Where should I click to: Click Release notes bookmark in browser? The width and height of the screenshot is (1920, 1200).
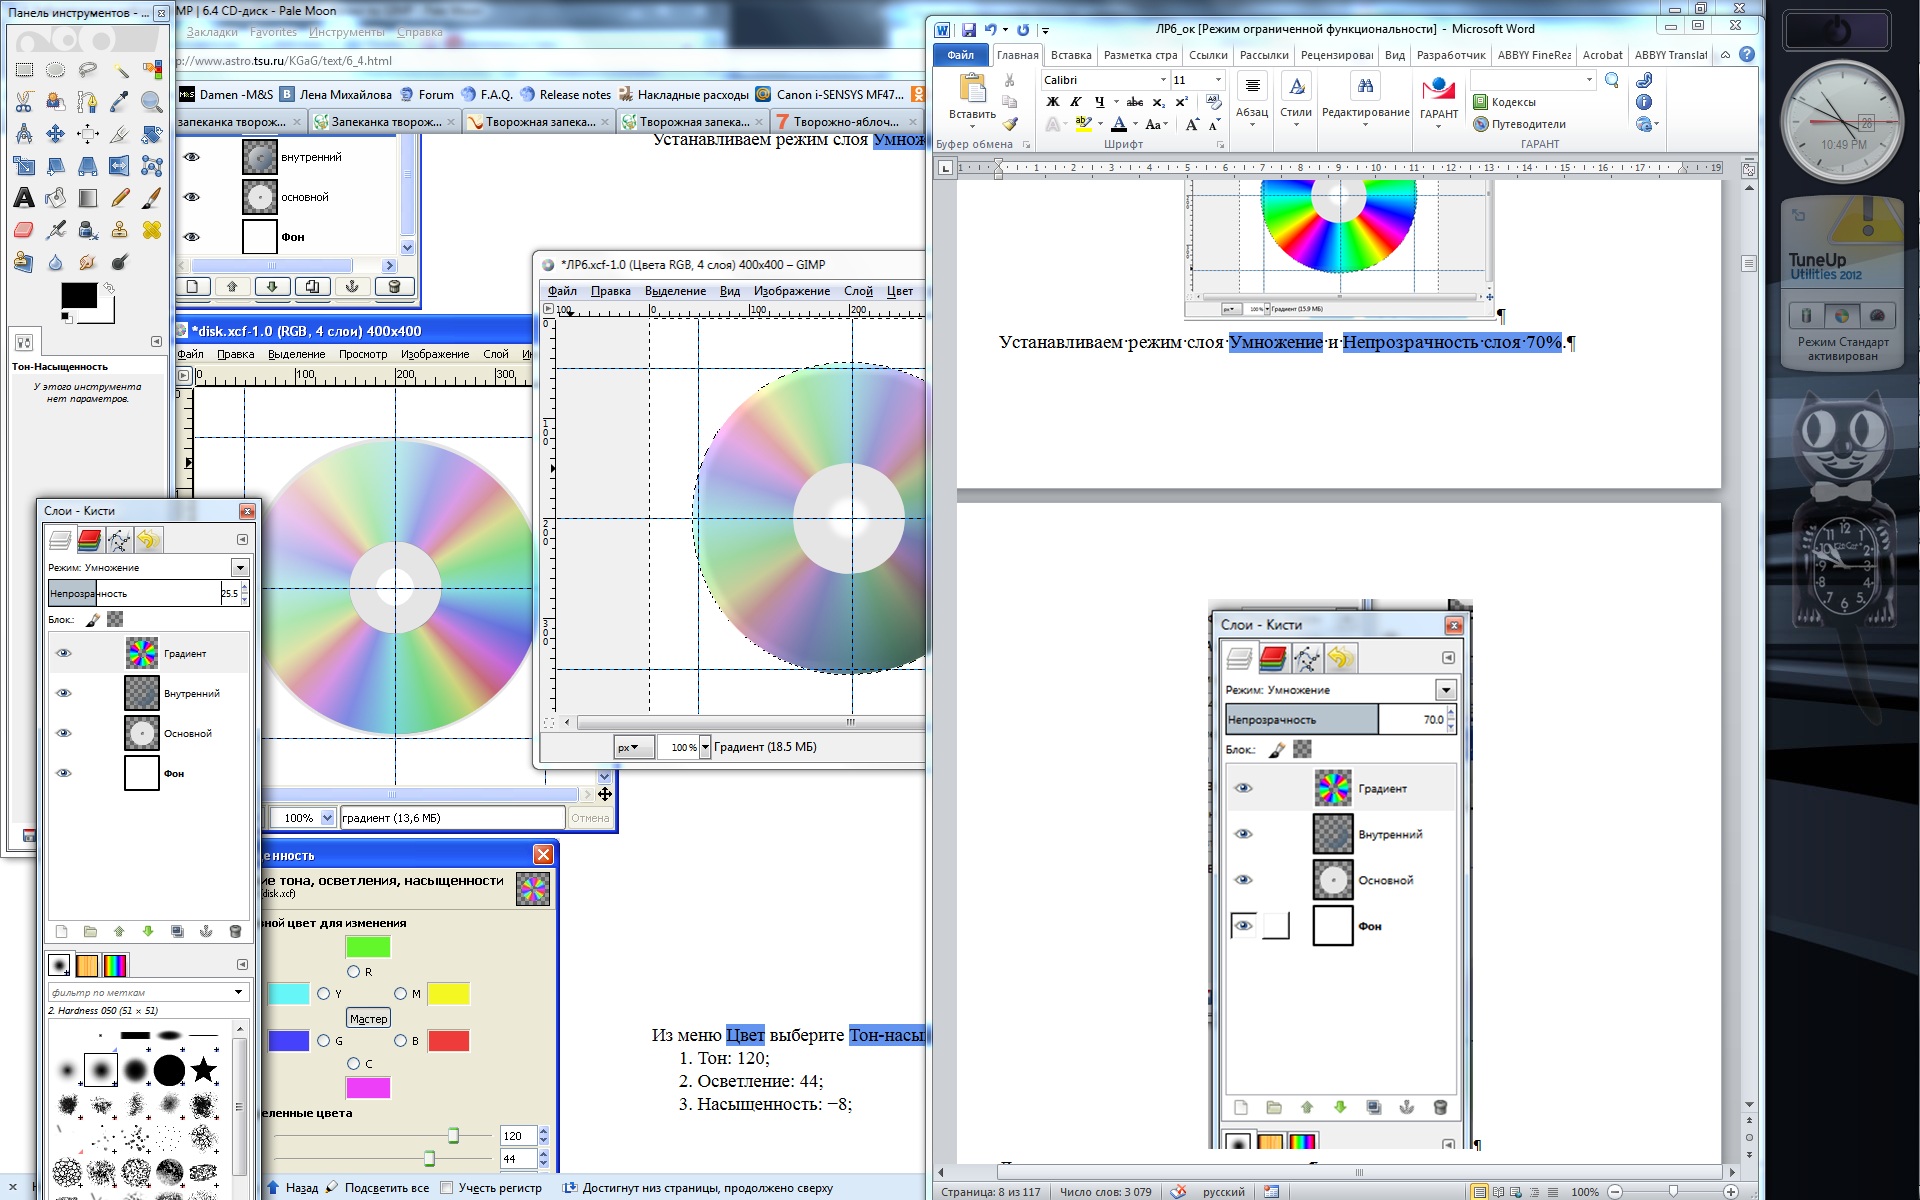pyautogui.click(x=566, y=95)
